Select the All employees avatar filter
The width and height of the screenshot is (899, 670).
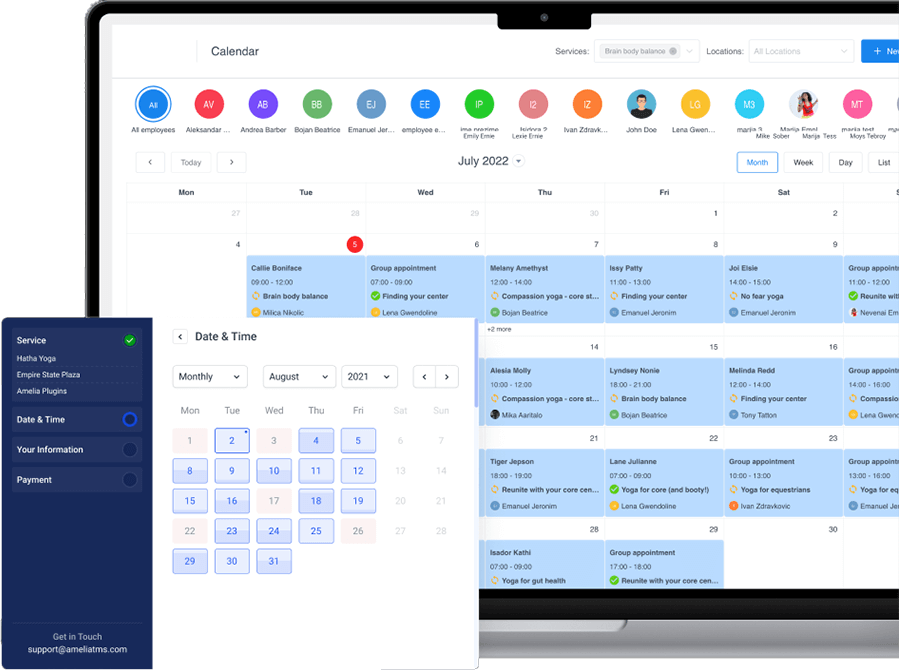click(153, 104)
